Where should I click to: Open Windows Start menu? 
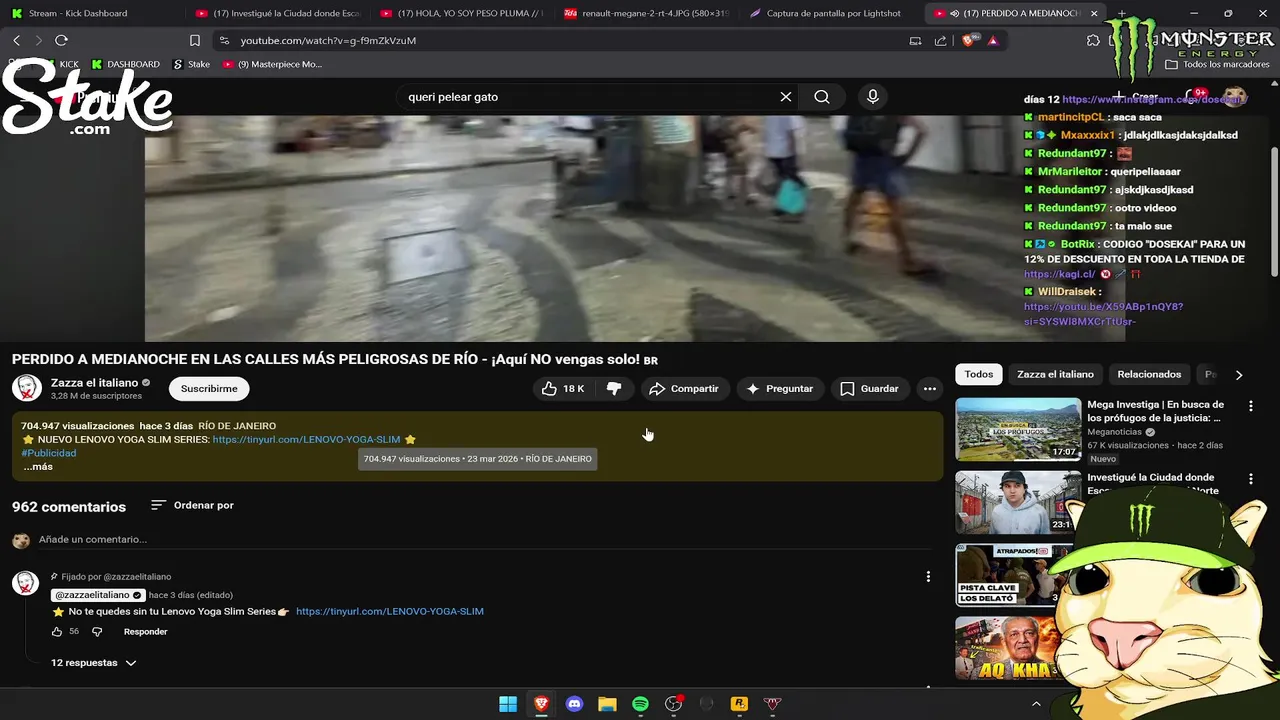click(508, 704)
